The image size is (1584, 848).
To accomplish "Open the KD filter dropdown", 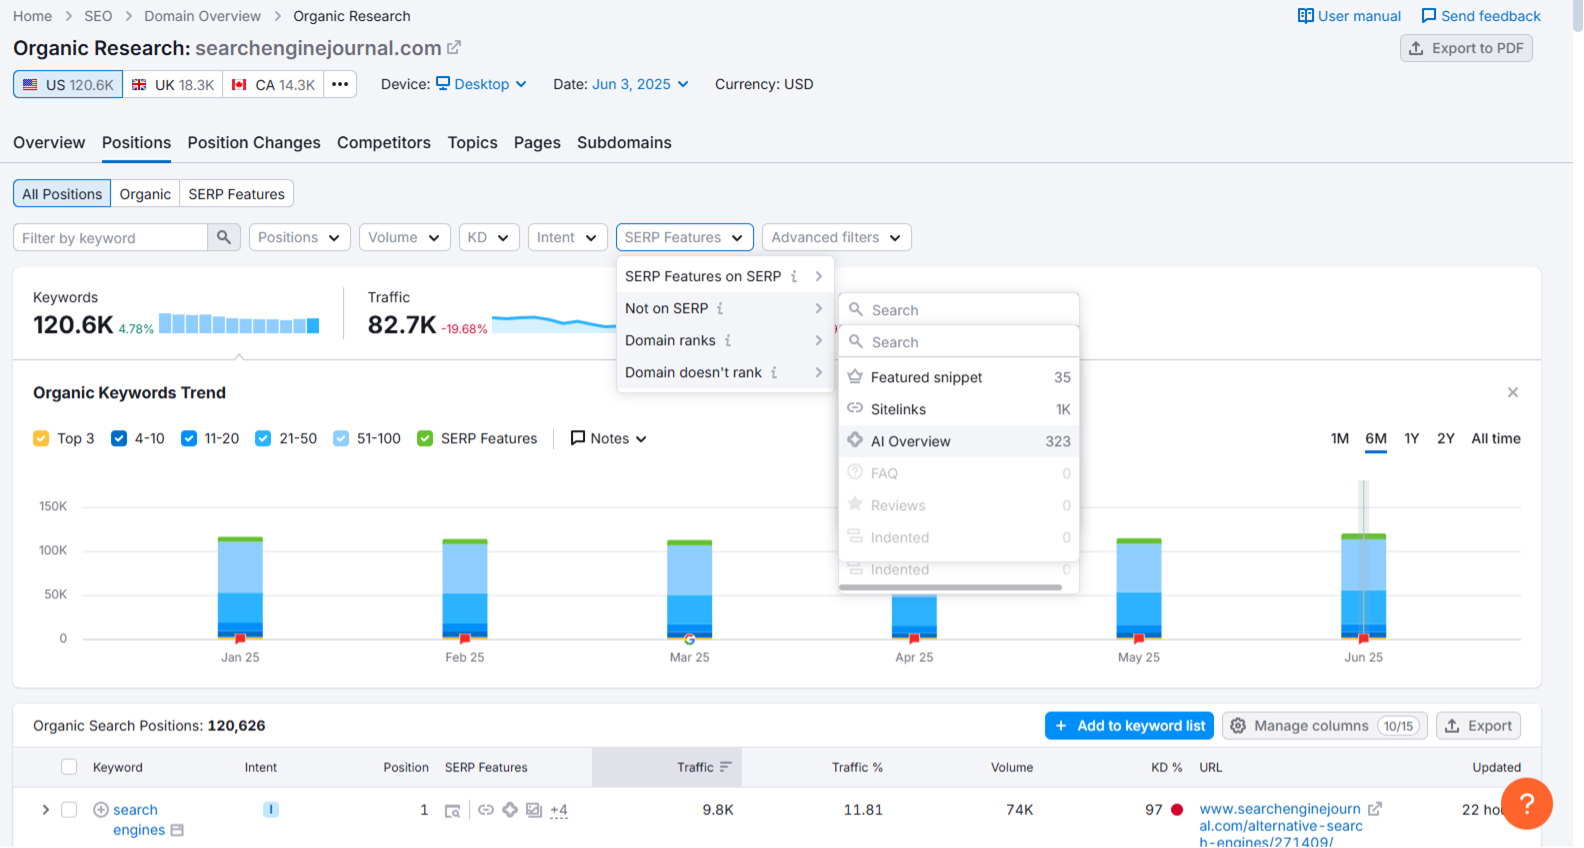I will (x=489, y=237).
